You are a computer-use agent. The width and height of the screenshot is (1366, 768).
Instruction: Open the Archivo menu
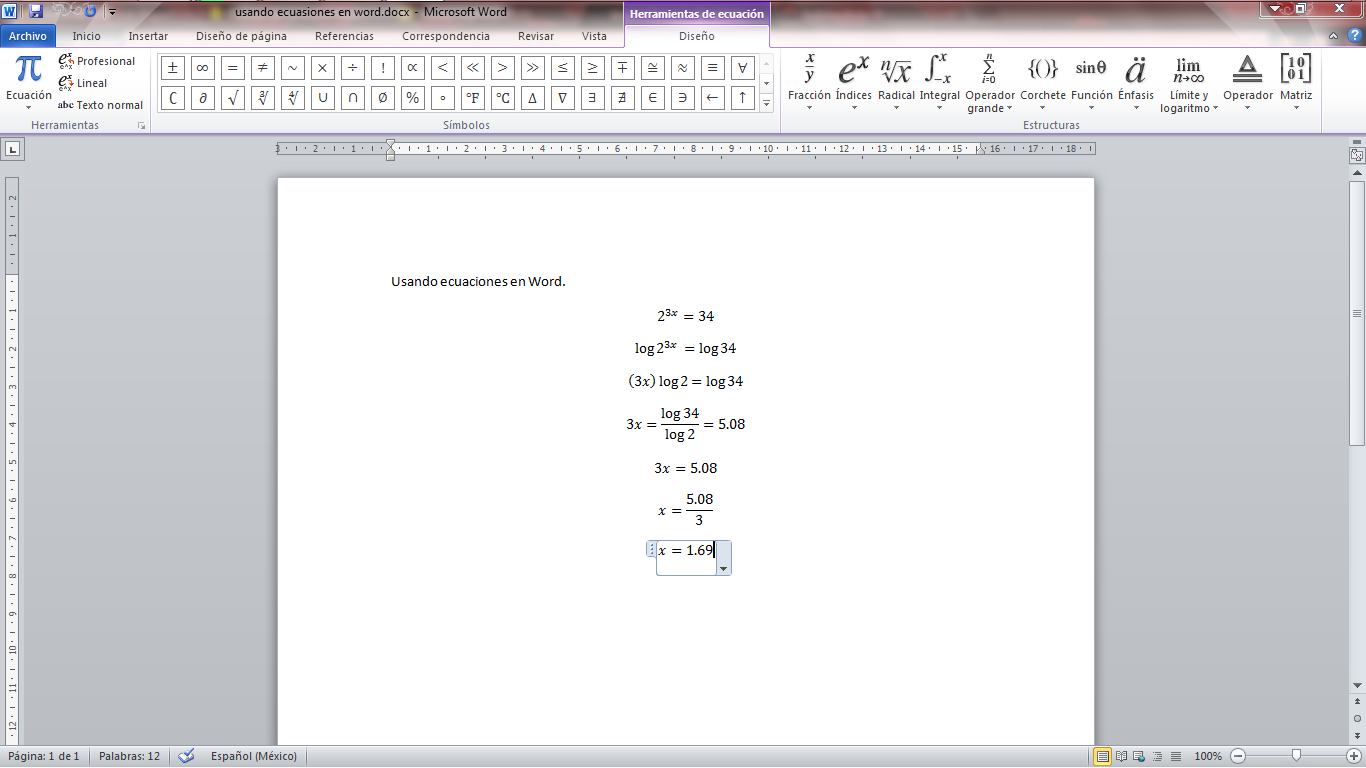pyautogui.click(x=29, y=35)
